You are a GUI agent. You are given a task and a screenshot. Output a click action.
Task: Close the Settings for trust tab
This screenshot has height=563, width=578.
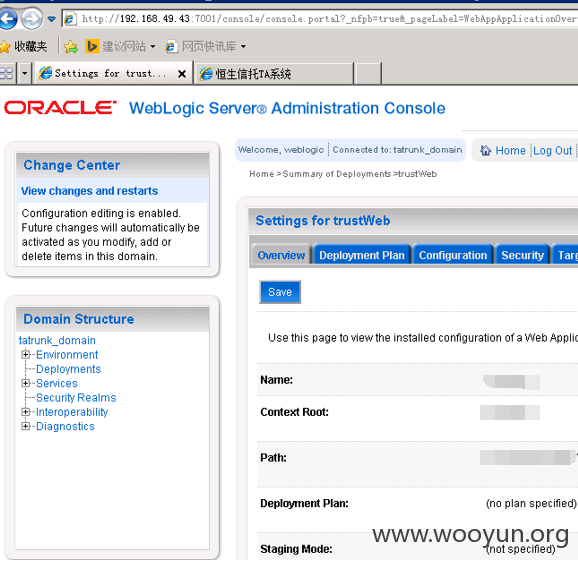click(181, 74)
